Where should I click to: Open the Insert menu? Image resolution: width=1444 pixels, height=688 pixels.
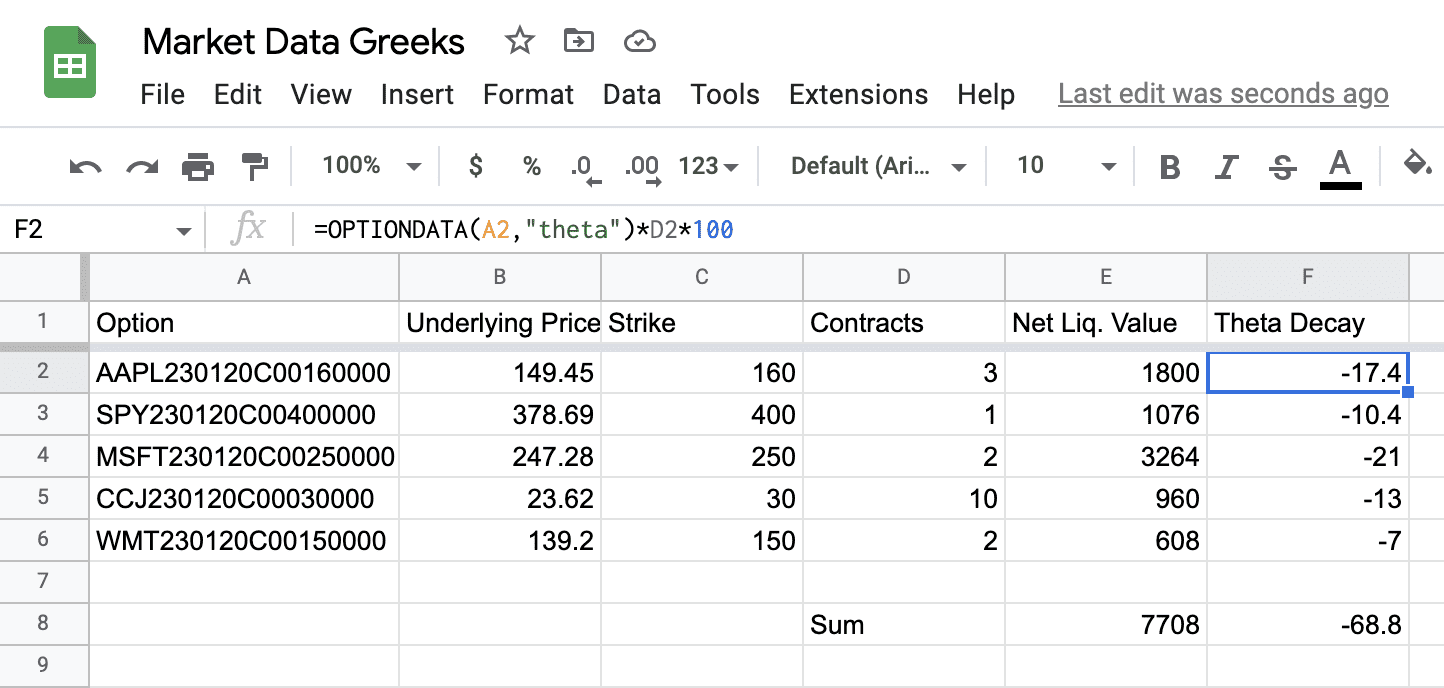coord(417,95)
